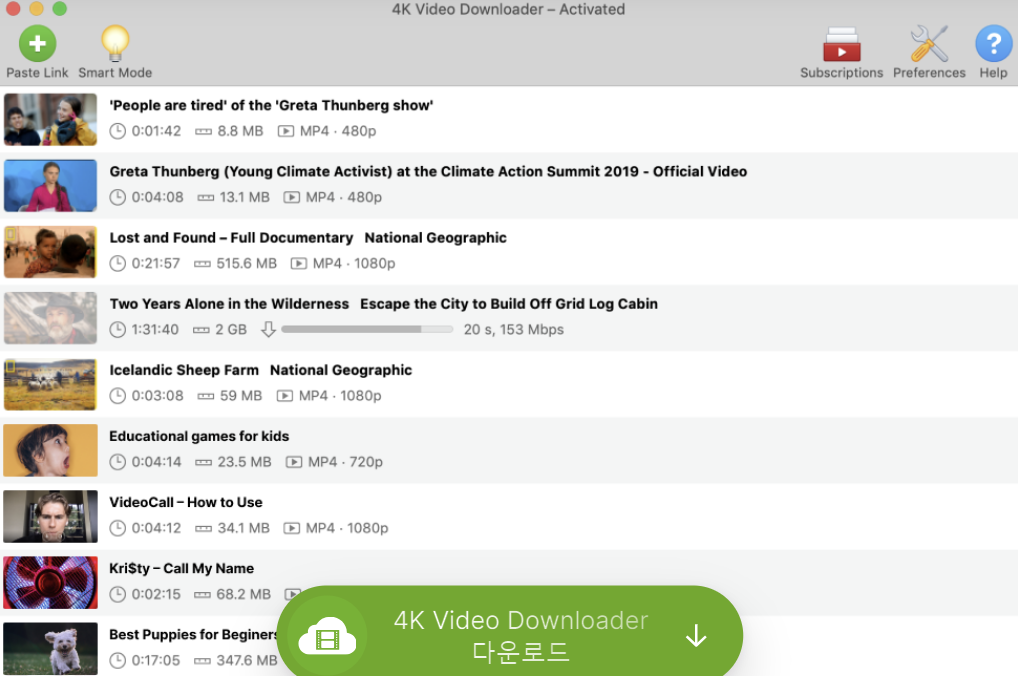Select title "Icelandic Sheep Farm National Geographic"
The width and height of the screenshot is (1018, 676).
[x=260, y=370]
